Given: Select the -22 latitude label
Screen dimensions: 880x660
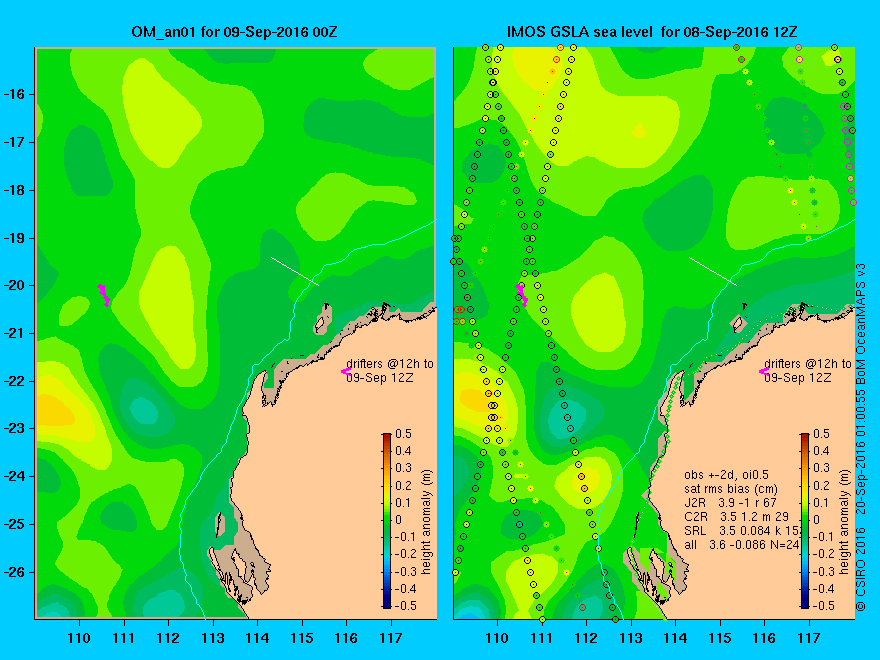Looking at the screenshot, I should tap(15, 381).
